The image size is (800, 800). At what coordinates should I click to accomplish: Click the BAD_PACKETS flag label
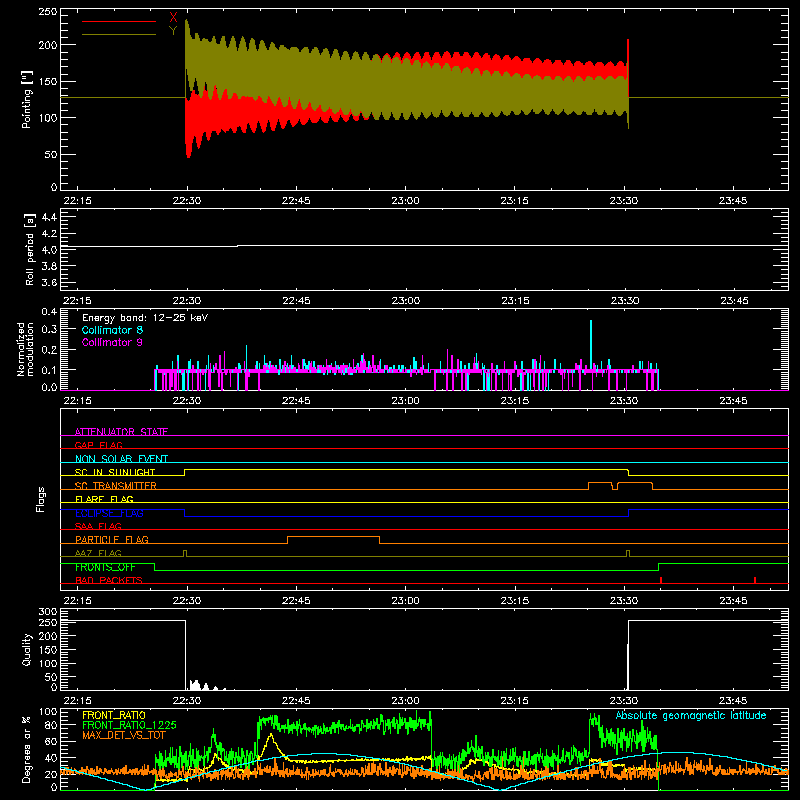[x=109, y=580]
